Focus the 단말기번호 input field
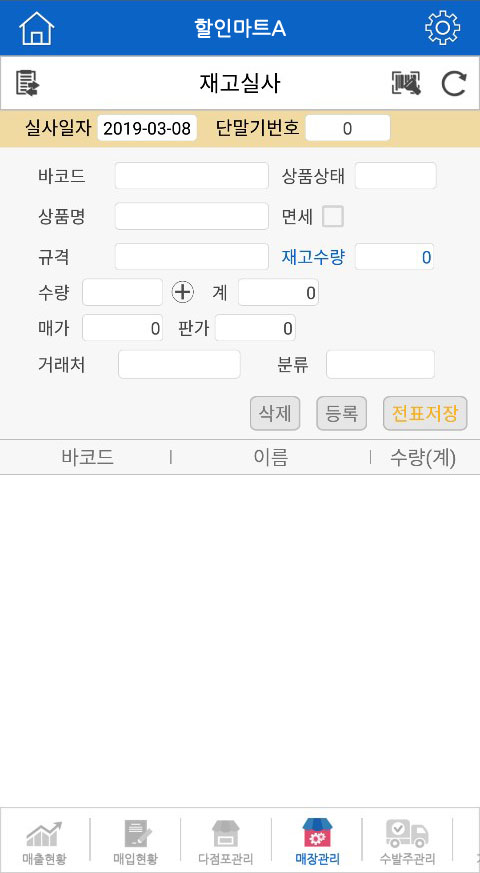Image resolution: width=480 pixels, height=873 pixels. pos(347,129)
